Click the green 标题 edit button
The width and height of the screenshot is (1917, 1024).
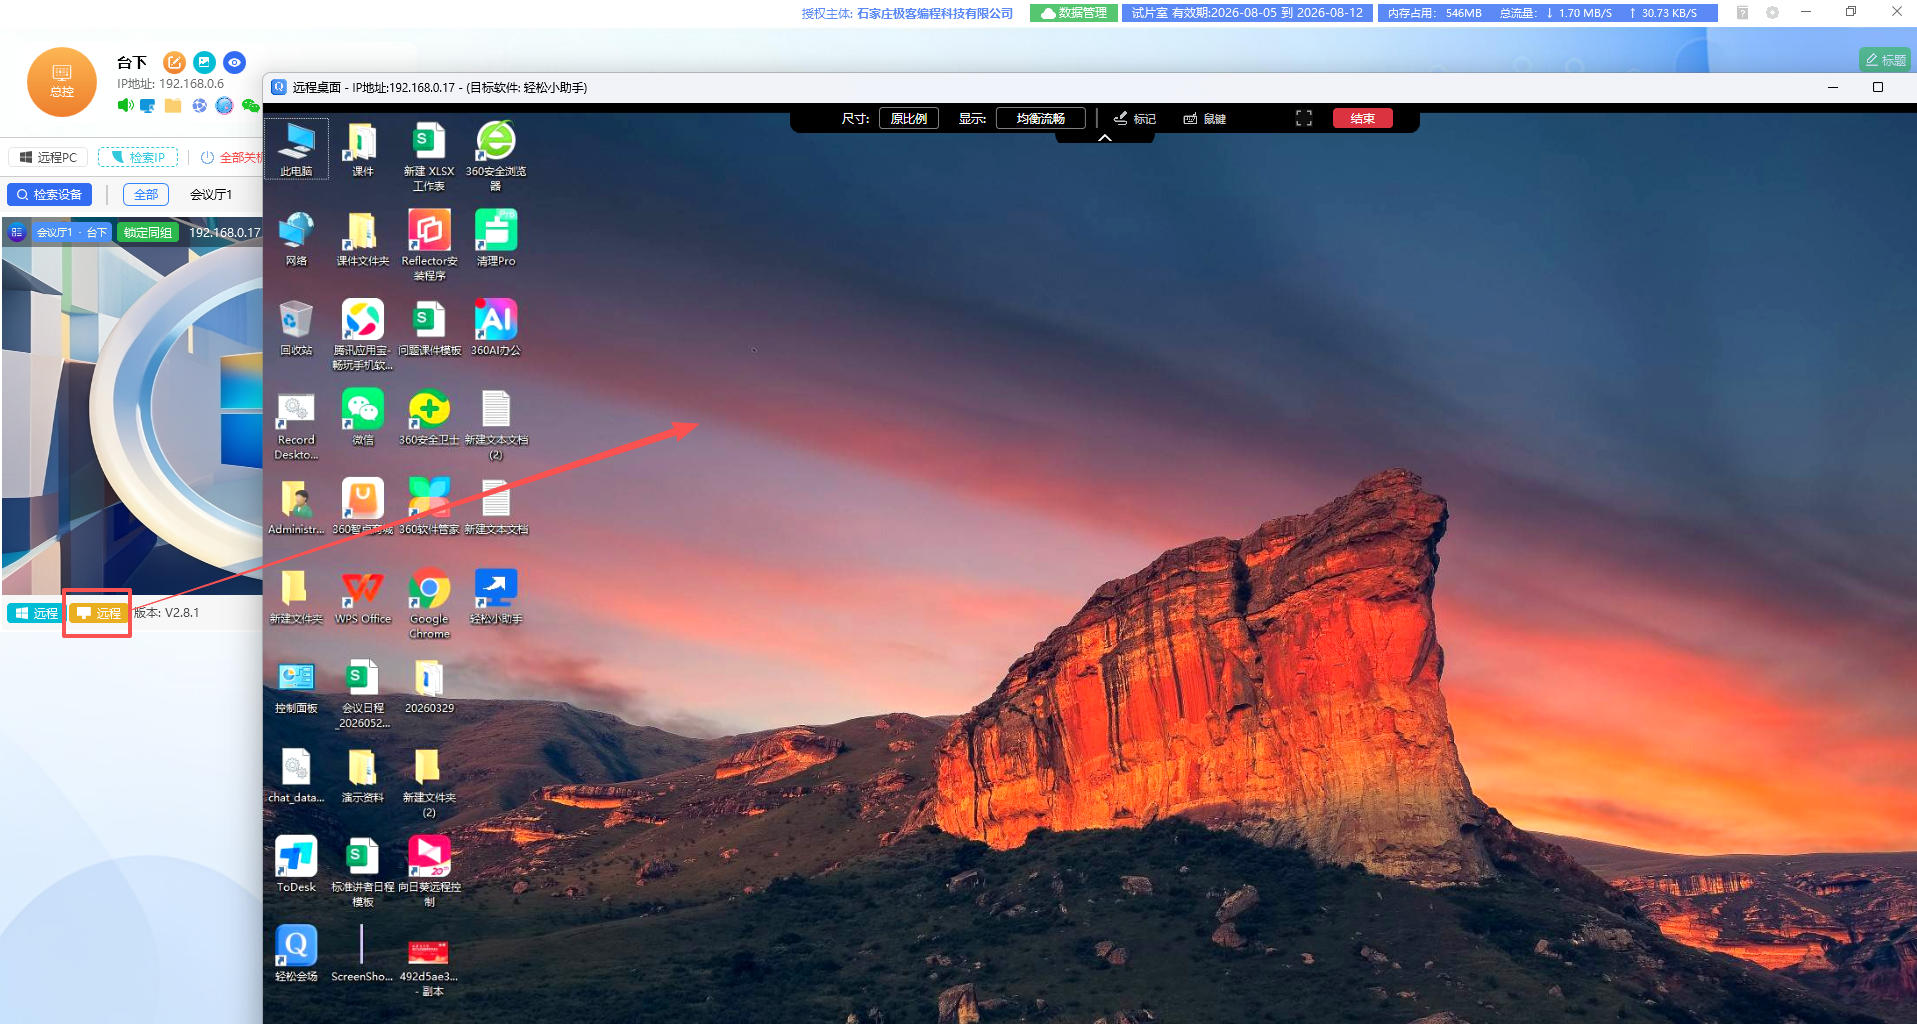[x=1885, y=60]
